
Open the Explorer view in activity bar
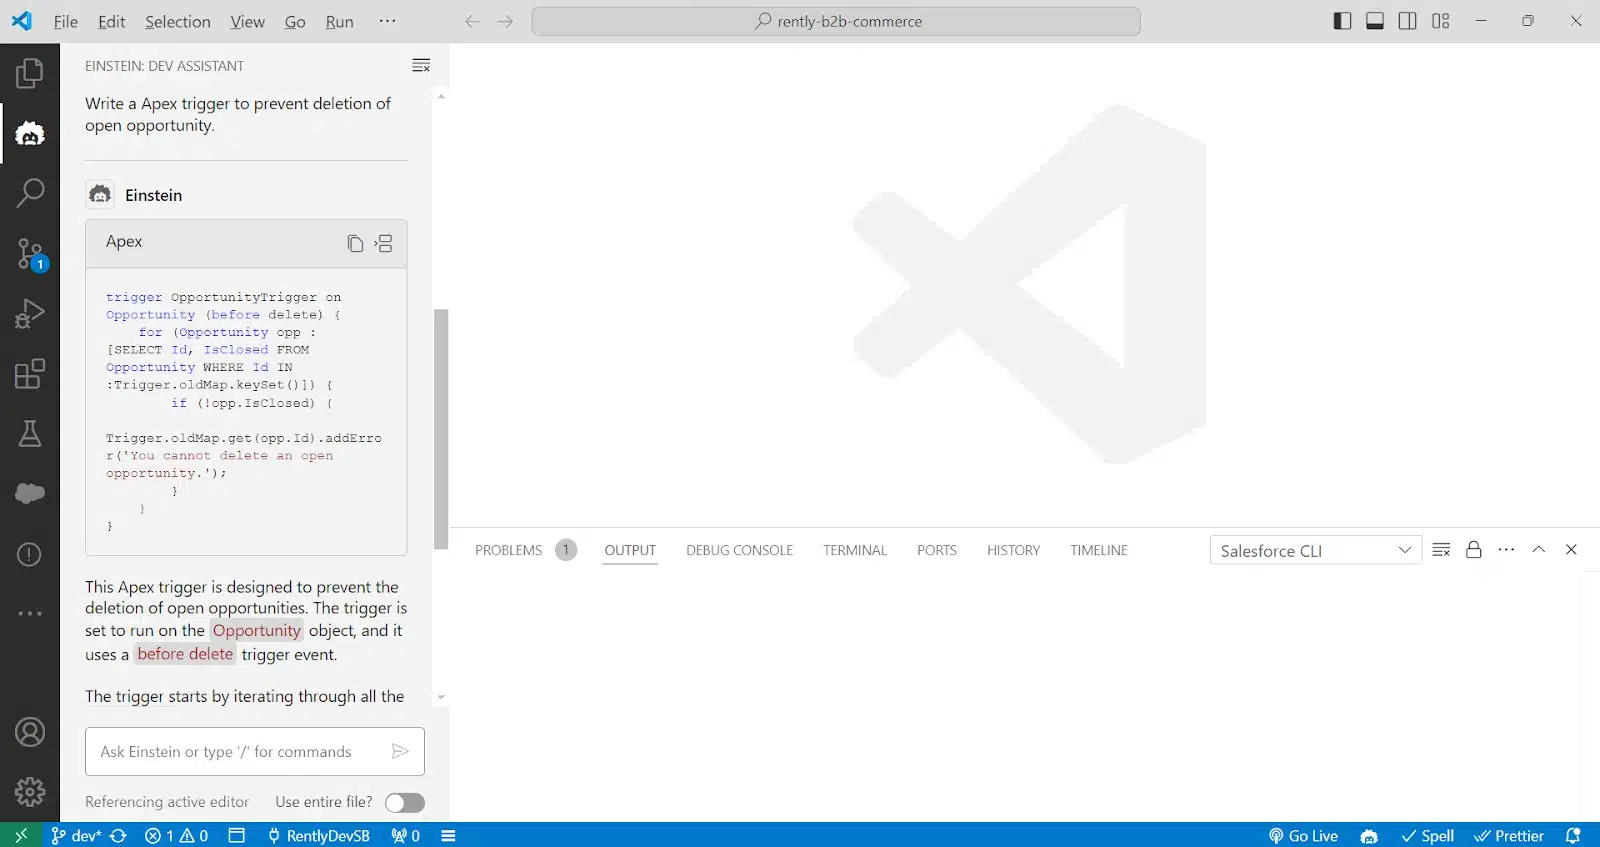30,73
